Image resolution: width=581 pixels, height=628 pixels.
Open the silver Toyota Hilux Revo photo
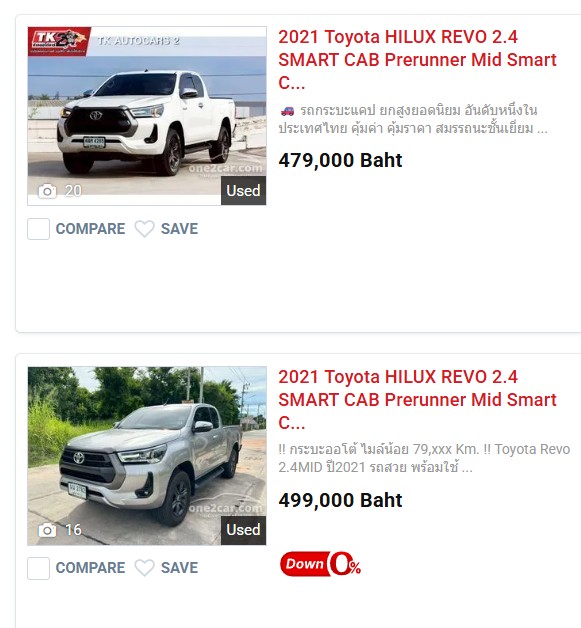coord(147,456)
